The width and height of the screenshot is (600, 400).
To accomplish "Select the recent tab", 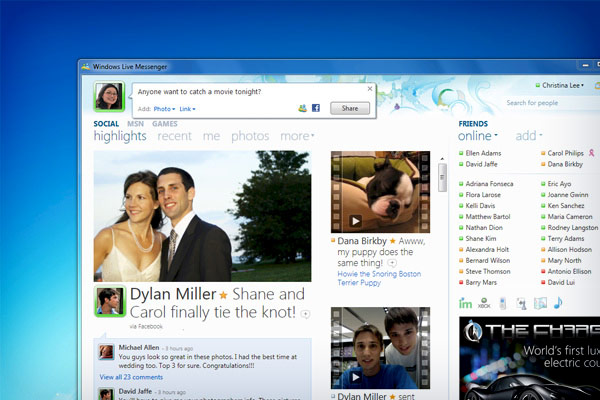I will 174,136.
